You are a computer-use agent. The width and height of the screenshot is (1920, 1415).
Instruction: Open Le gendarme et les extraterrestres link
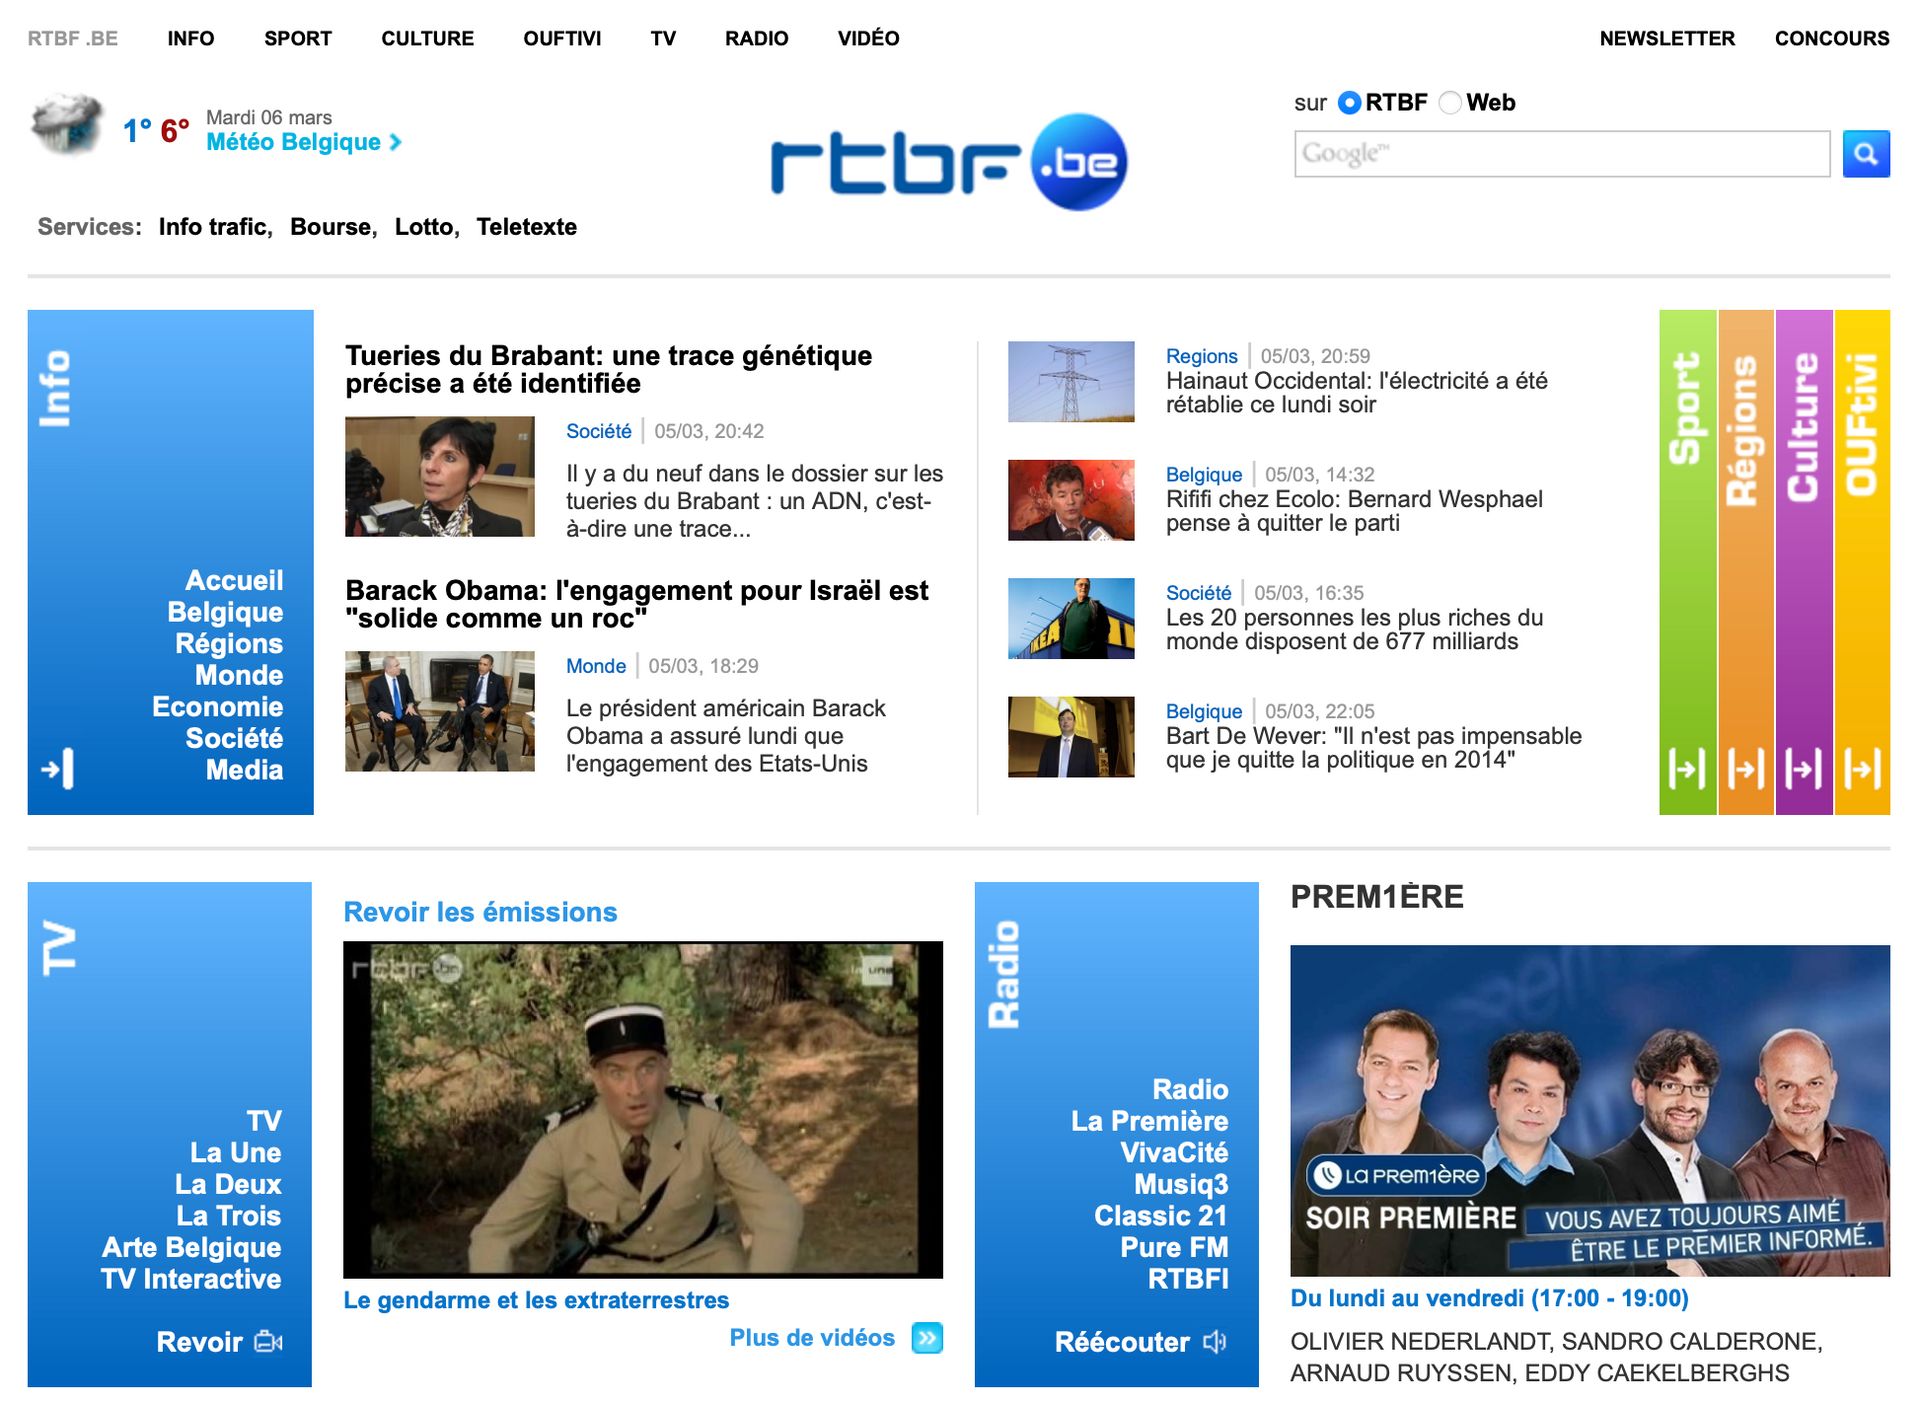(x=536, y=1300)
